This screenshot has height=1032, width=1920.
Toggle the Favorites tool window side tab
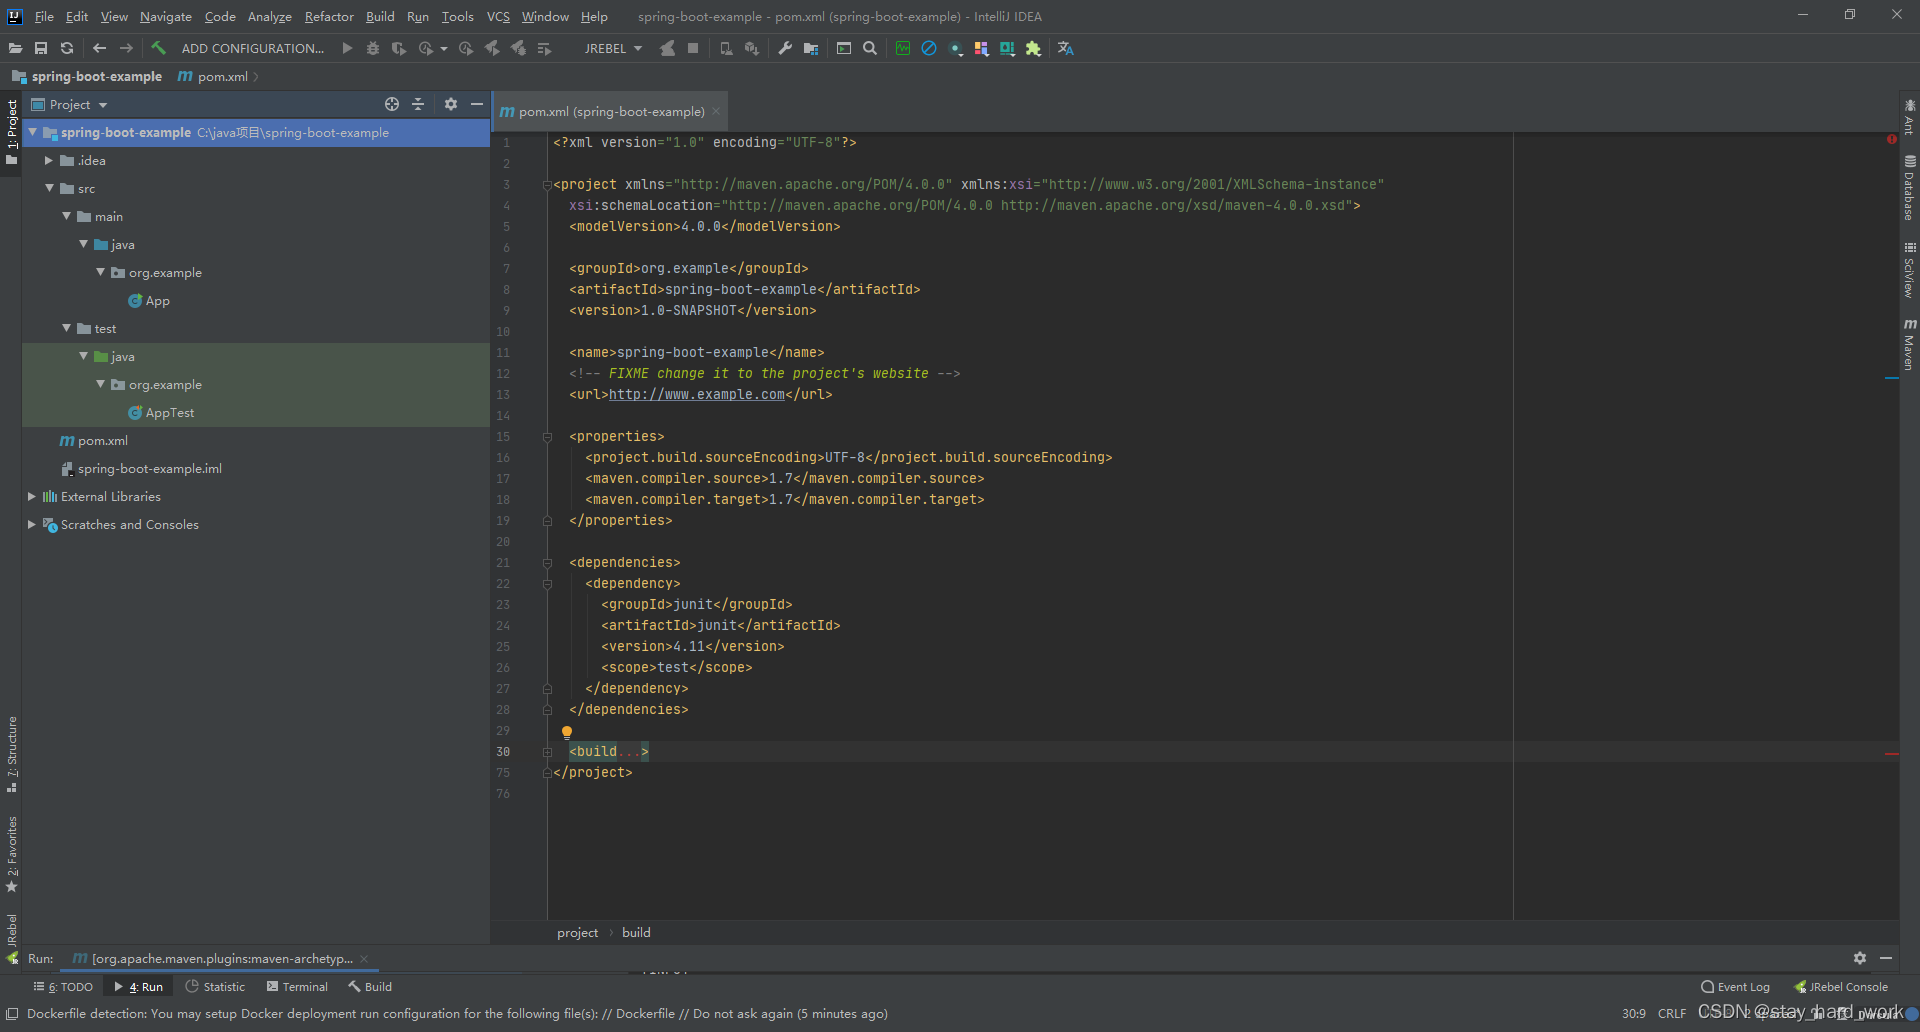pyautogui.click(x=12, y=854)
